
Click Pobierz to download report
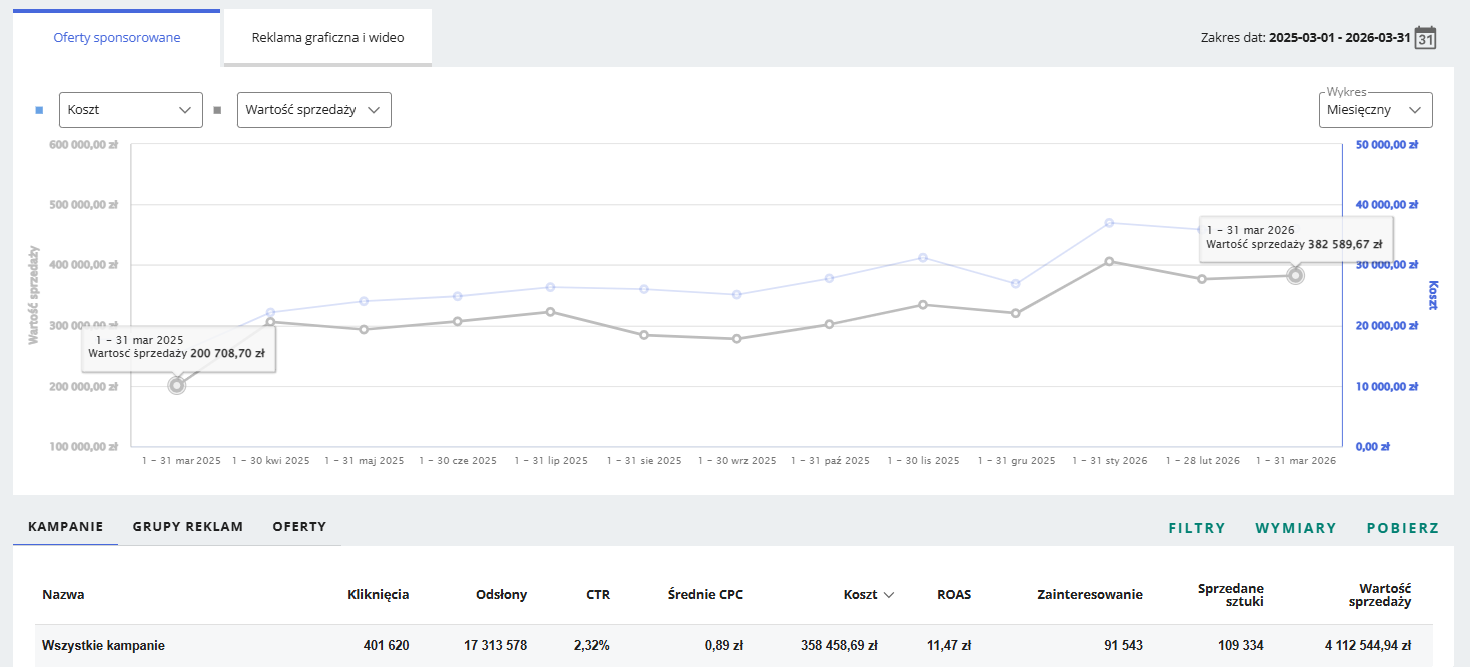1403,528
